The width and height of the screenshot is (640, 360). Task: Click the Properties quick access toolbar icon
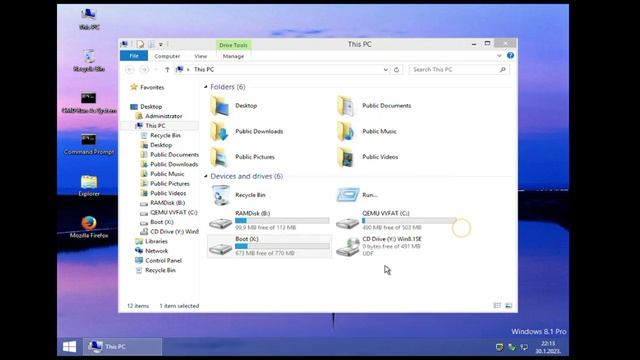click(140, 44)
